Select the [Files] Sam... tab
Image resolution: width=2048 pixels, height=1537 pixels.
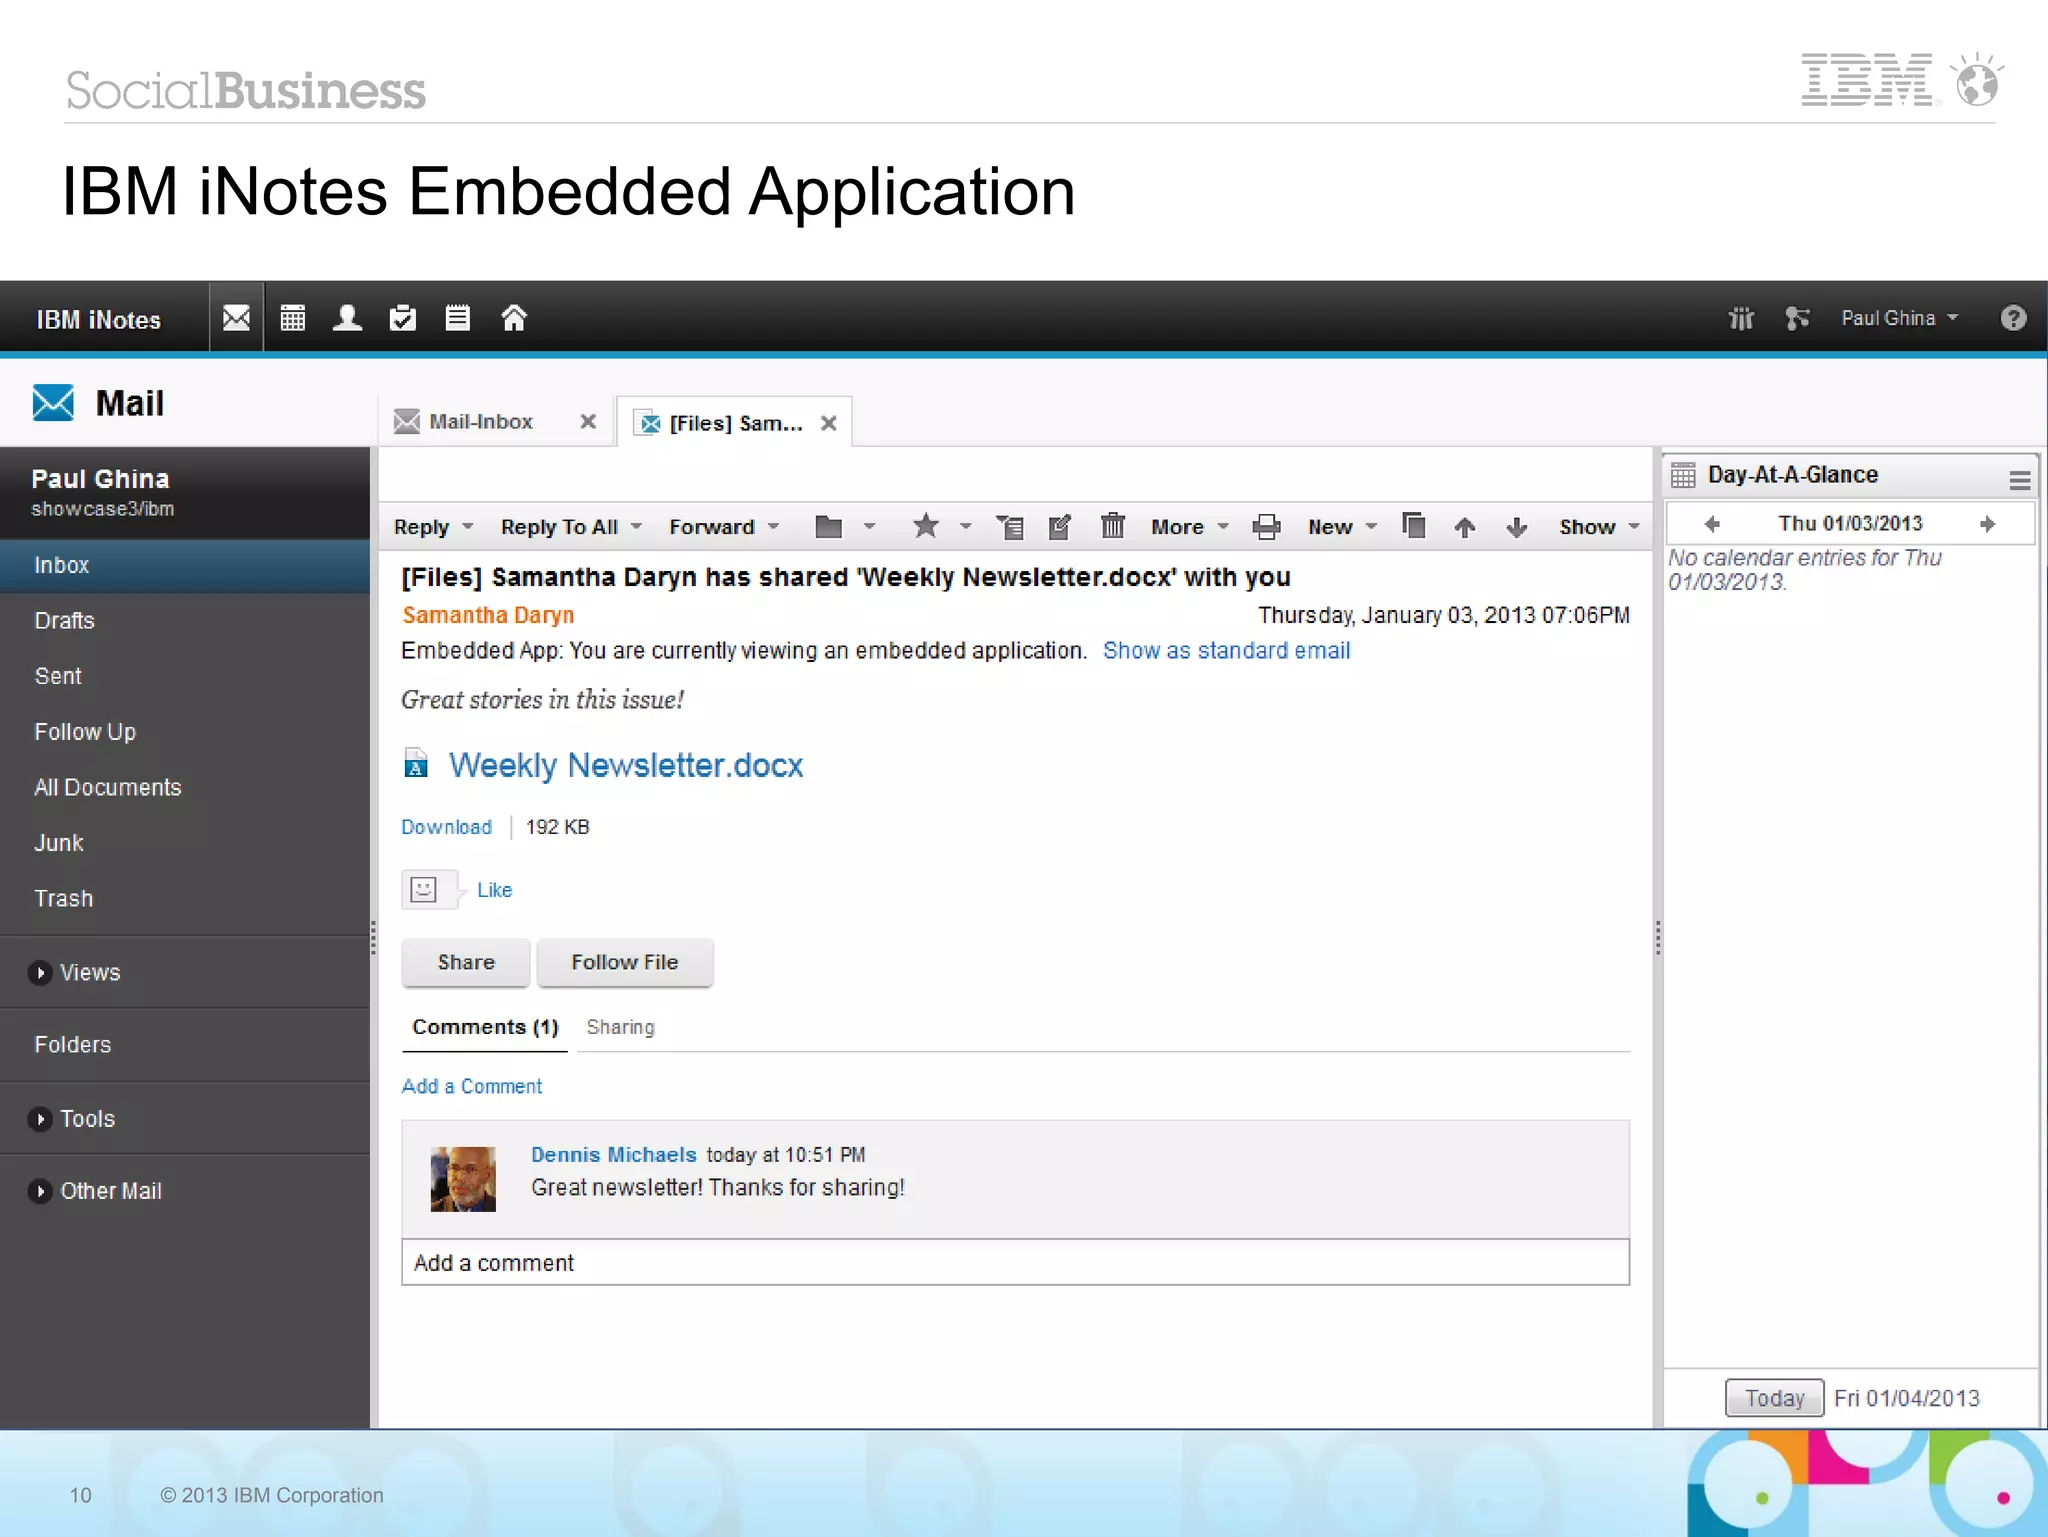[736, 423]
